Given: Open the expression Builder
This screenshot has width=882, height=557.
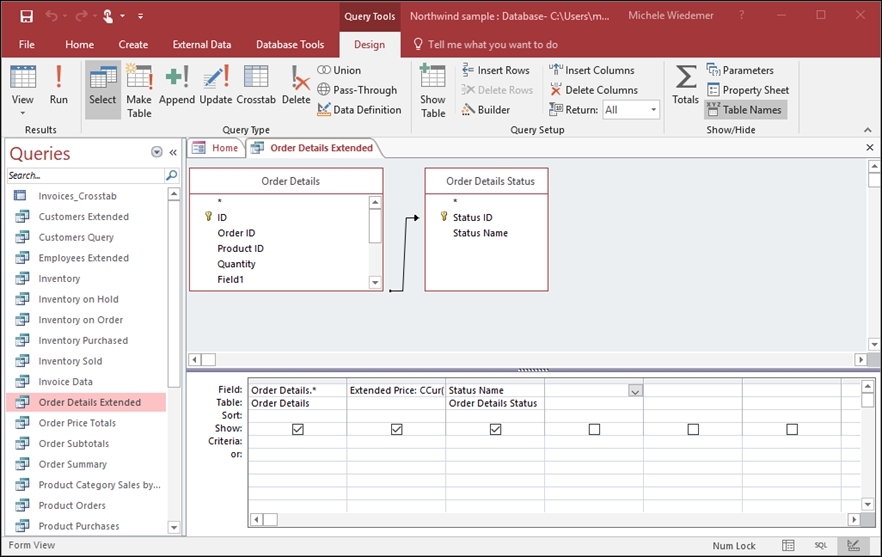Looking at the screenshot, I should pyautogui.click(x=486, y=110).
